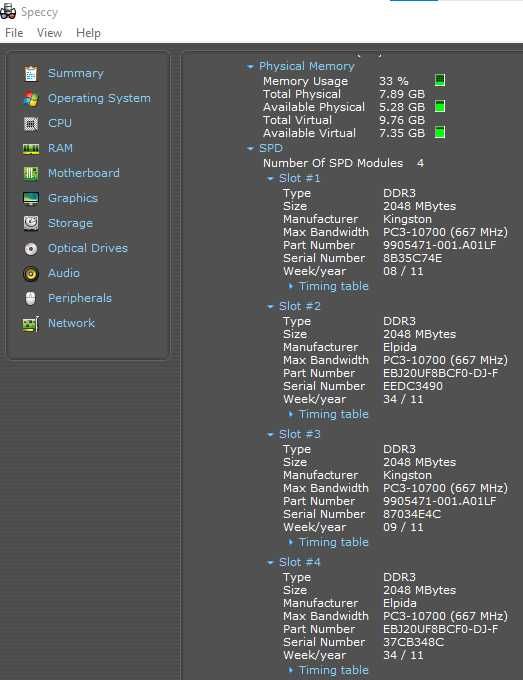Image resolution: width=523 pixels, height=680 pixels.
Task: Go to the Summary section
Action: point(75,73)
